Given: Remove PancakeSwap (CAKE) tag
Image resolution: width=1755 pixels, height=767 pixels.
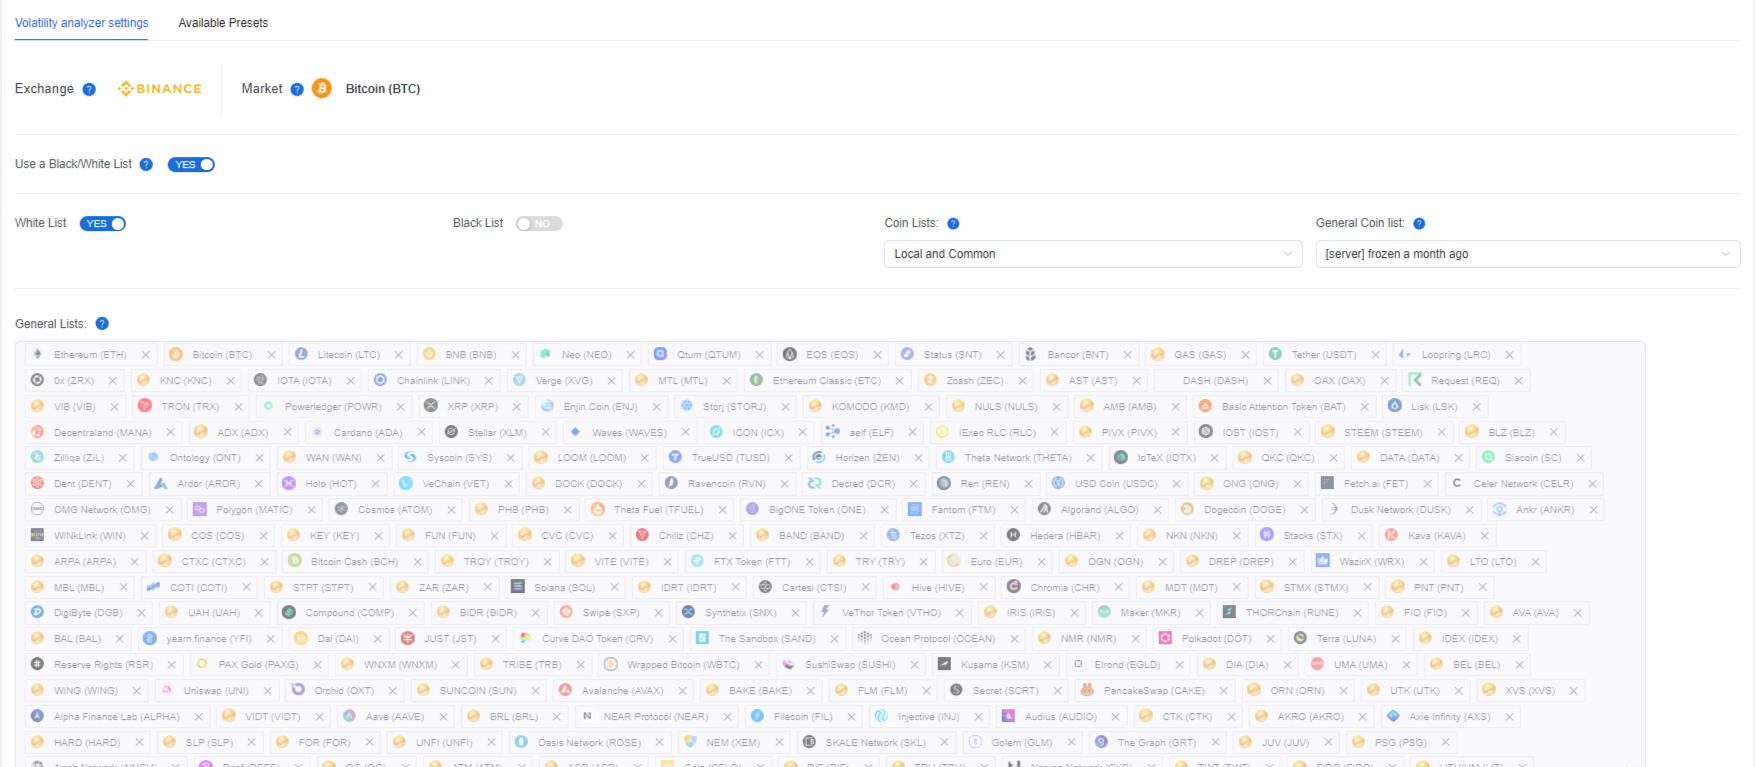Looking at the screenshot, I should pyautogui.click(x=1223, y=691).
